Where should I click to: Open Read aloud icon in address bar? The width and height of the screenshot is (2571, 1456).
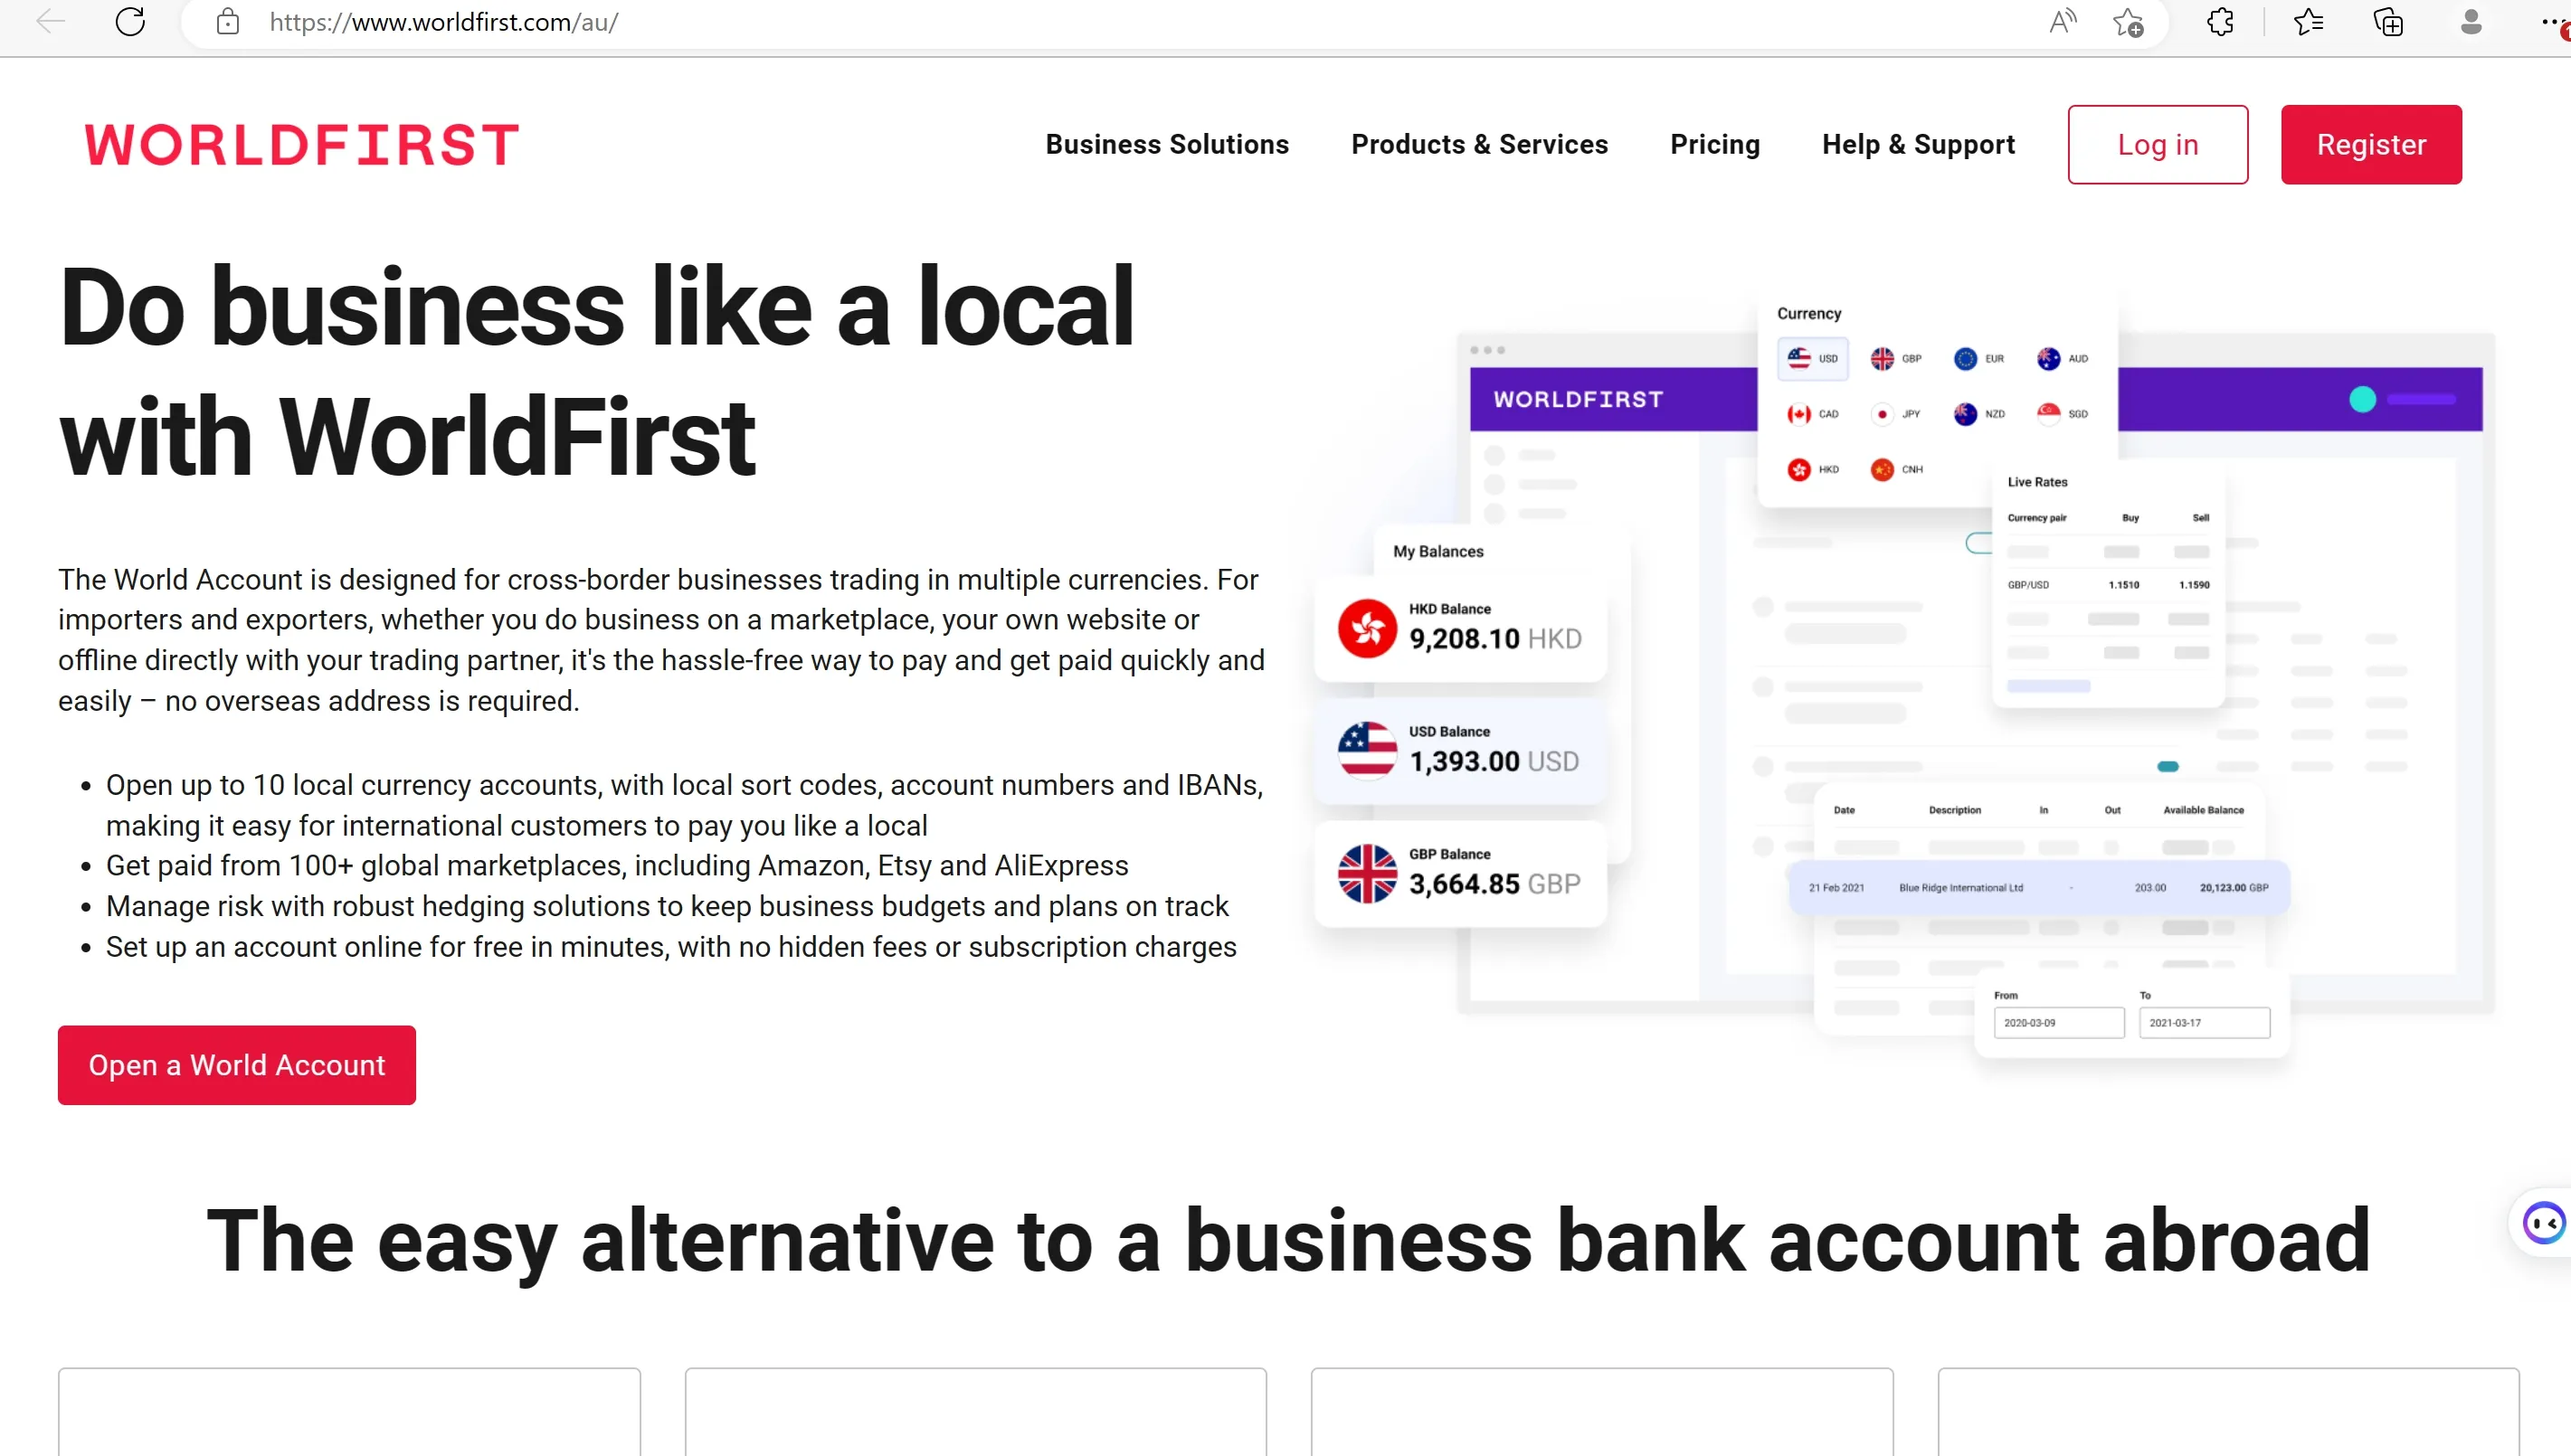pyautogui.click(x=2062, y=21)
